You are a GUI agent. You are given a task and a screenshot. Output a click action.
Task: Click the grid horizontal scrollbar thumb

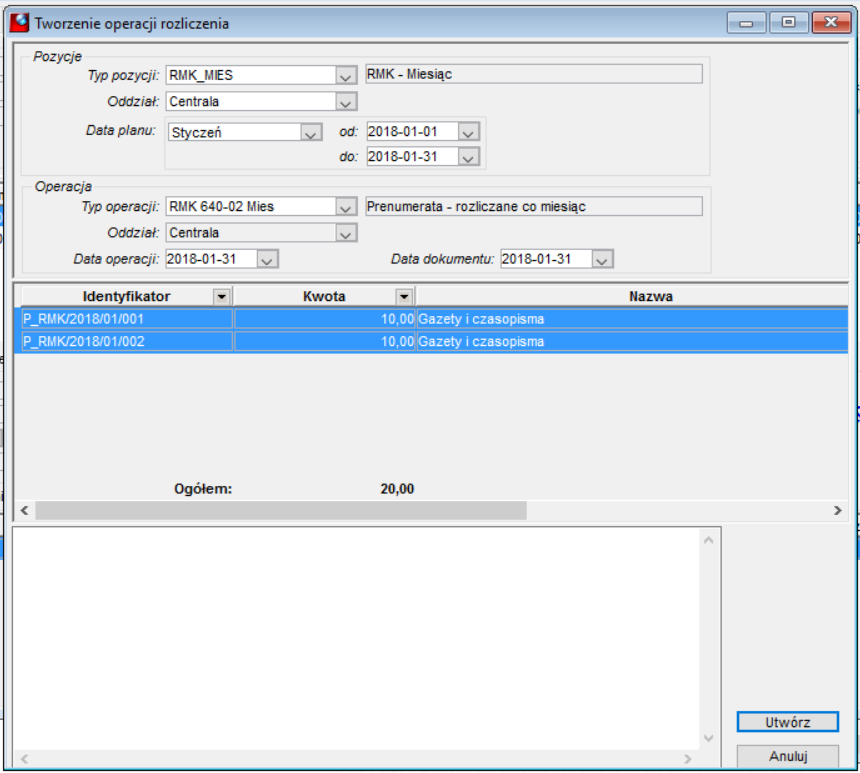tap(281, 511)
